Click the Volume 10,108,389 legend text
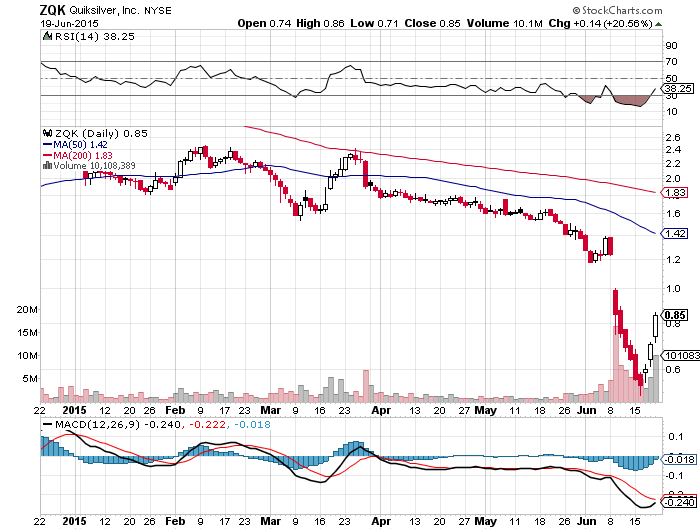Image resolution: width=700 pixels, height=530 pixels. (94, 166)
